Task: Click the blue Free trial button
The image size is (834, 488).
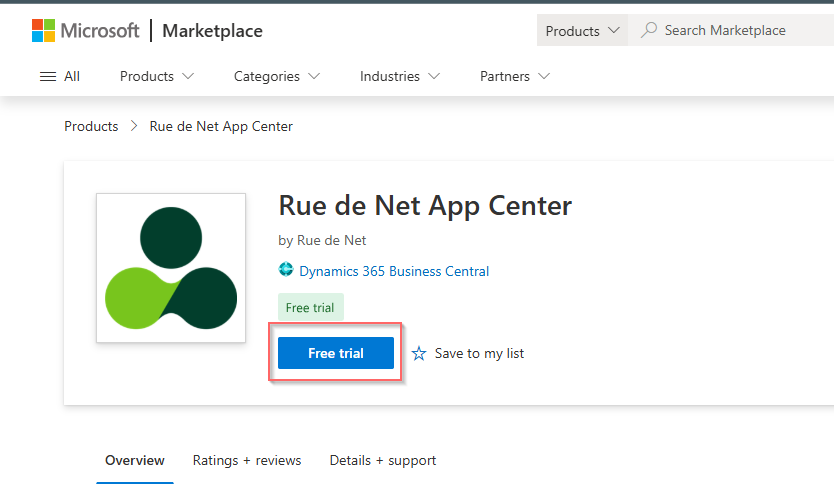Action: click(336, 353)
